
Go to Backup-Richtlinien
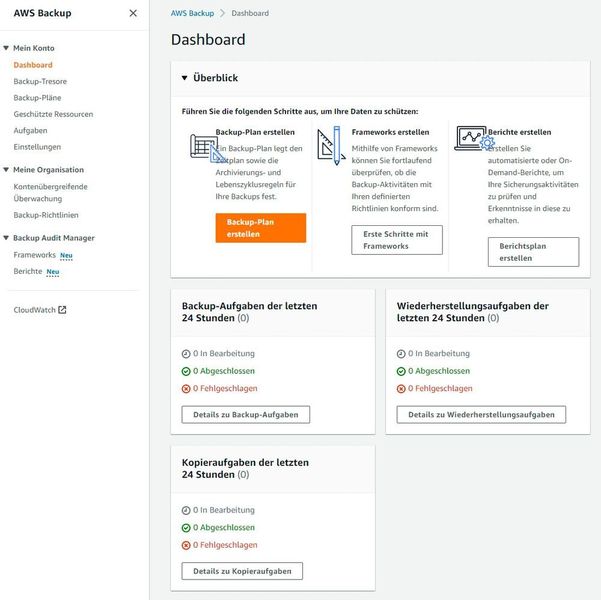click(46, 215)
